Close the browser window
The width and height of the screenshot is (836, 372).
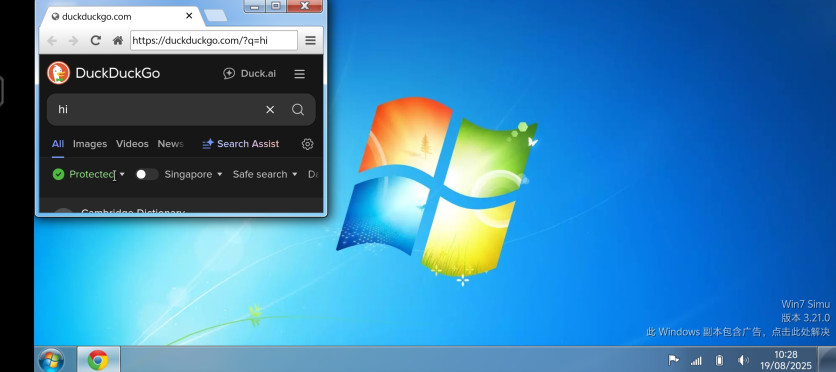coord(304,6)
